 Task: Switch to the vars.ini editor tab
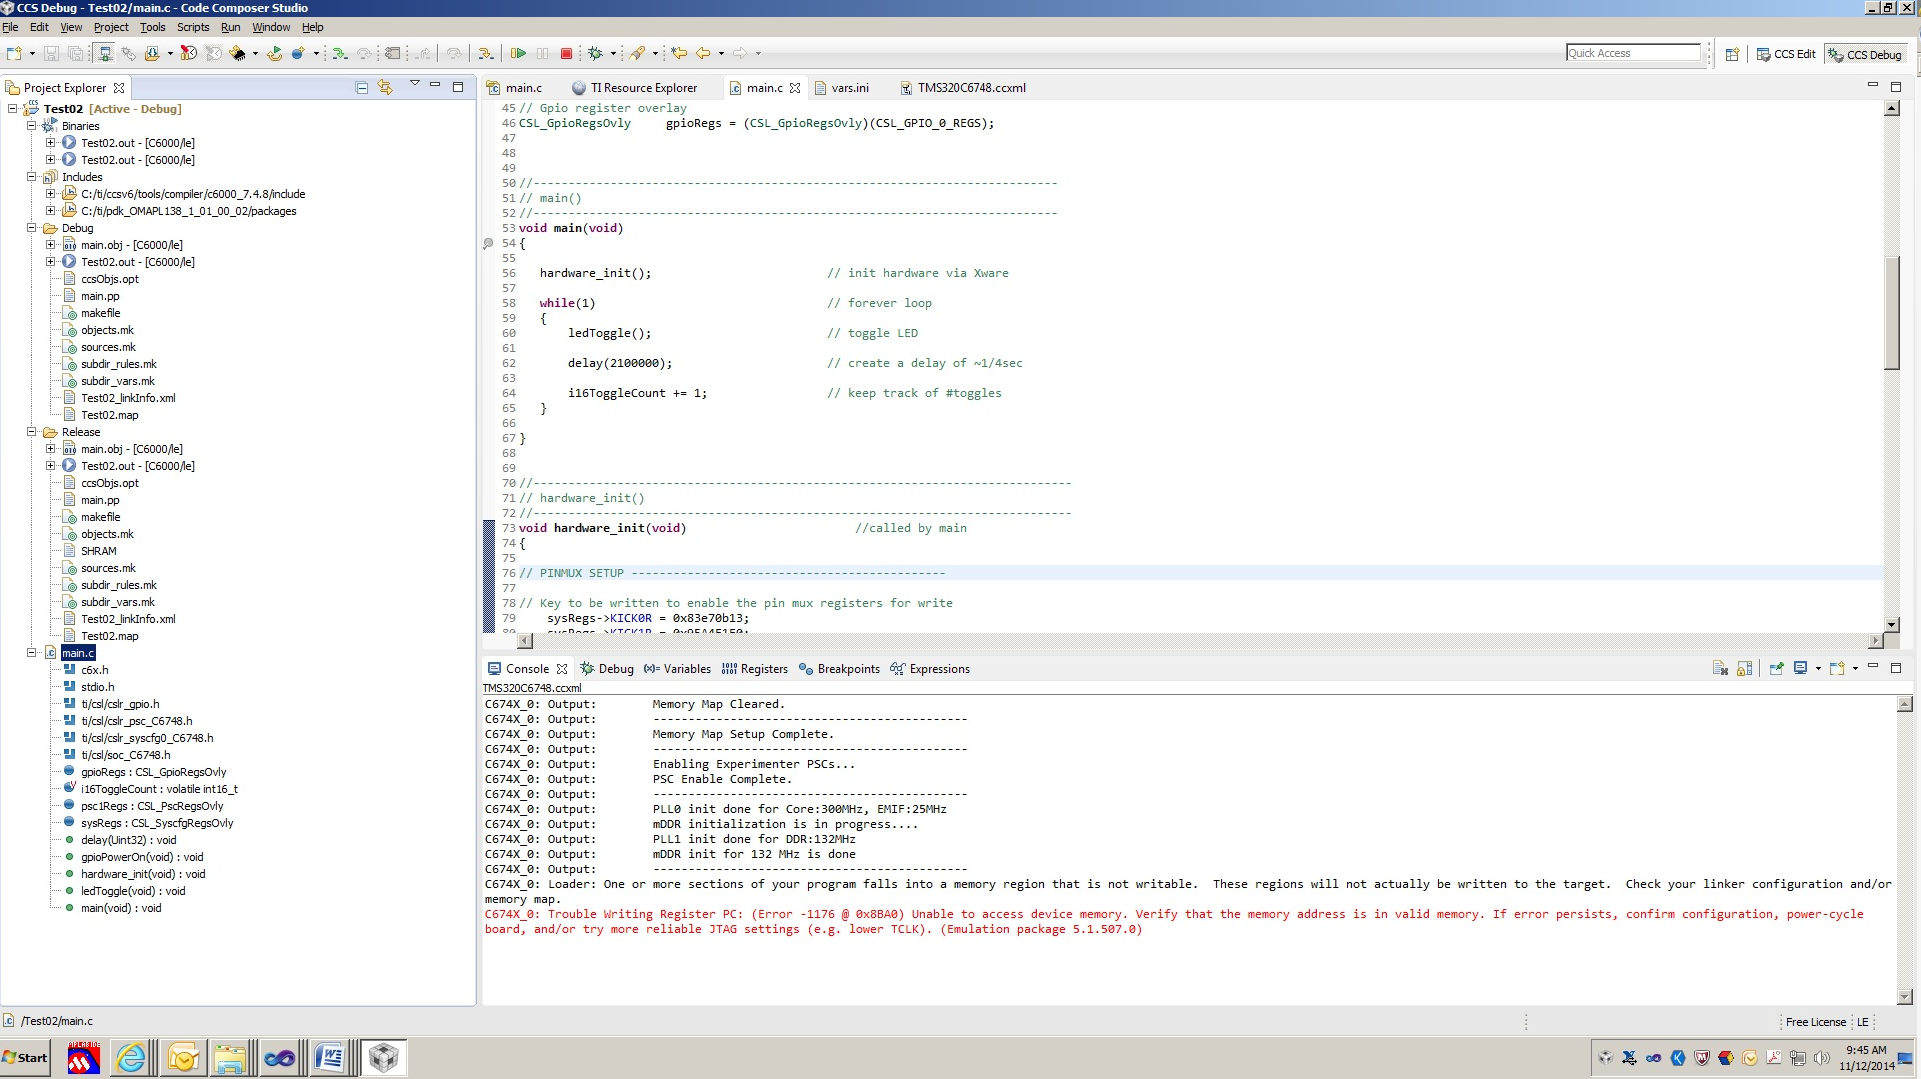click(842, 88)
